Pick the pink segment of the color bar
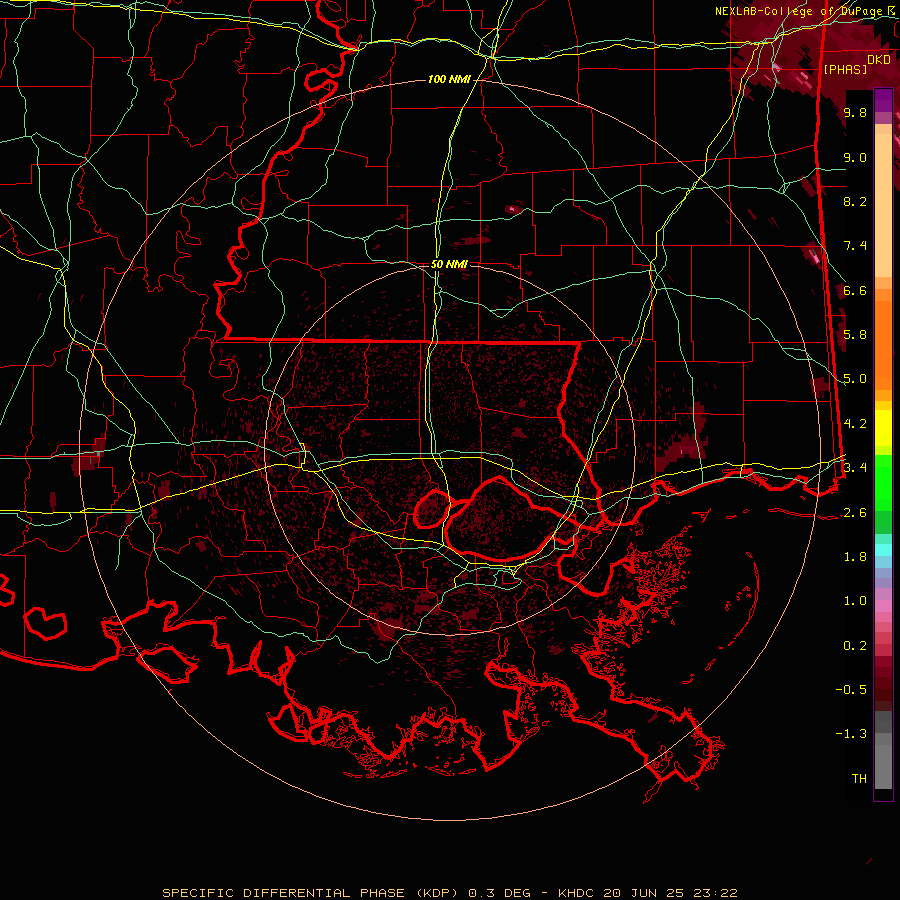 883,606
